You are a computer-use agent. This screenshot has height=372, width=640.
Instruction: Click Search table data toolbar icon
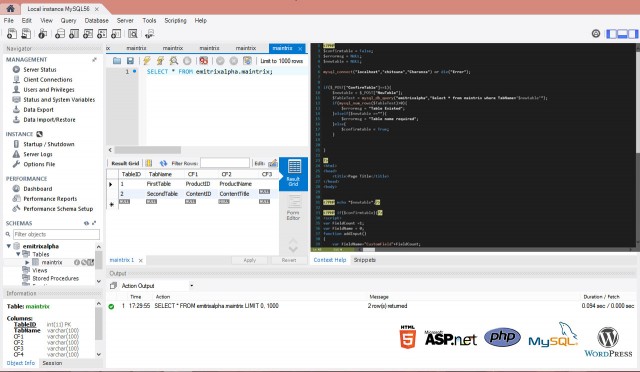[133, 34]
